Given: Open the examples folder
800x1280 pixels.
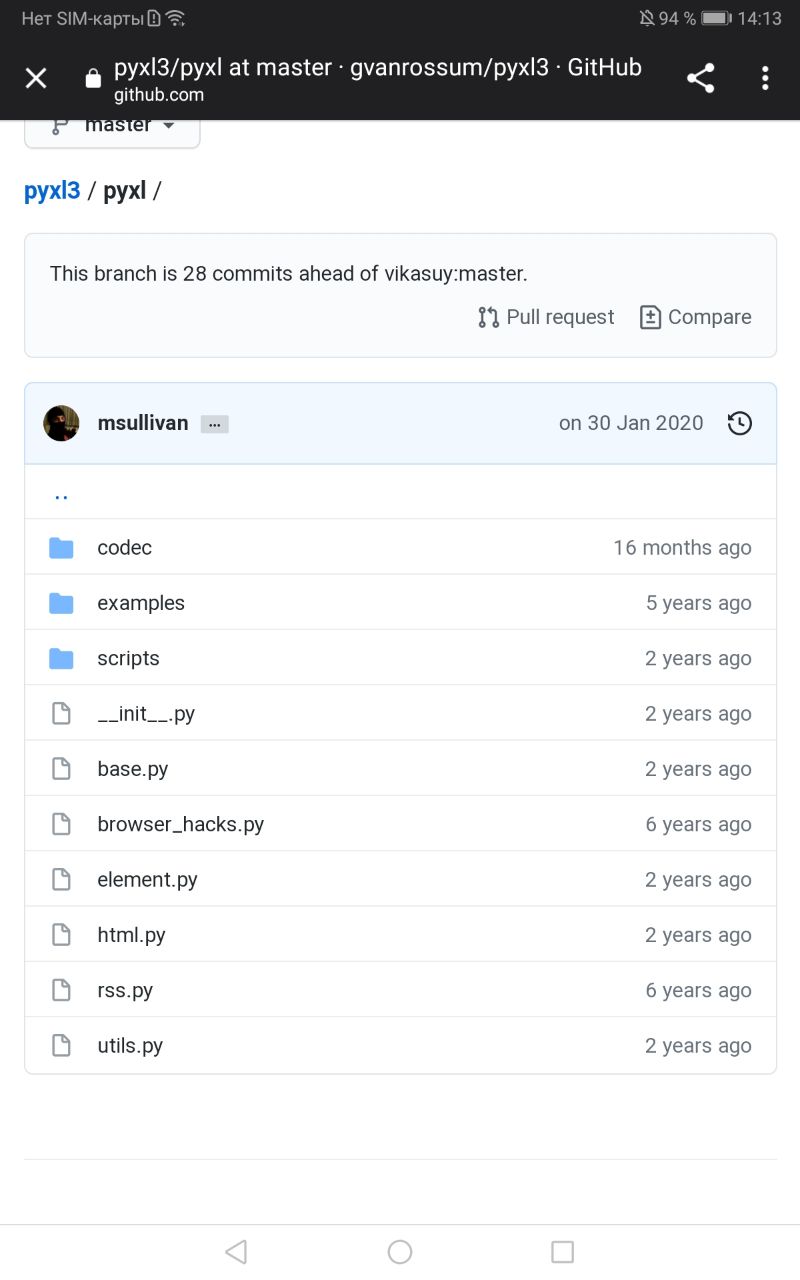Looking at the screenshot, I should point(141,603).
